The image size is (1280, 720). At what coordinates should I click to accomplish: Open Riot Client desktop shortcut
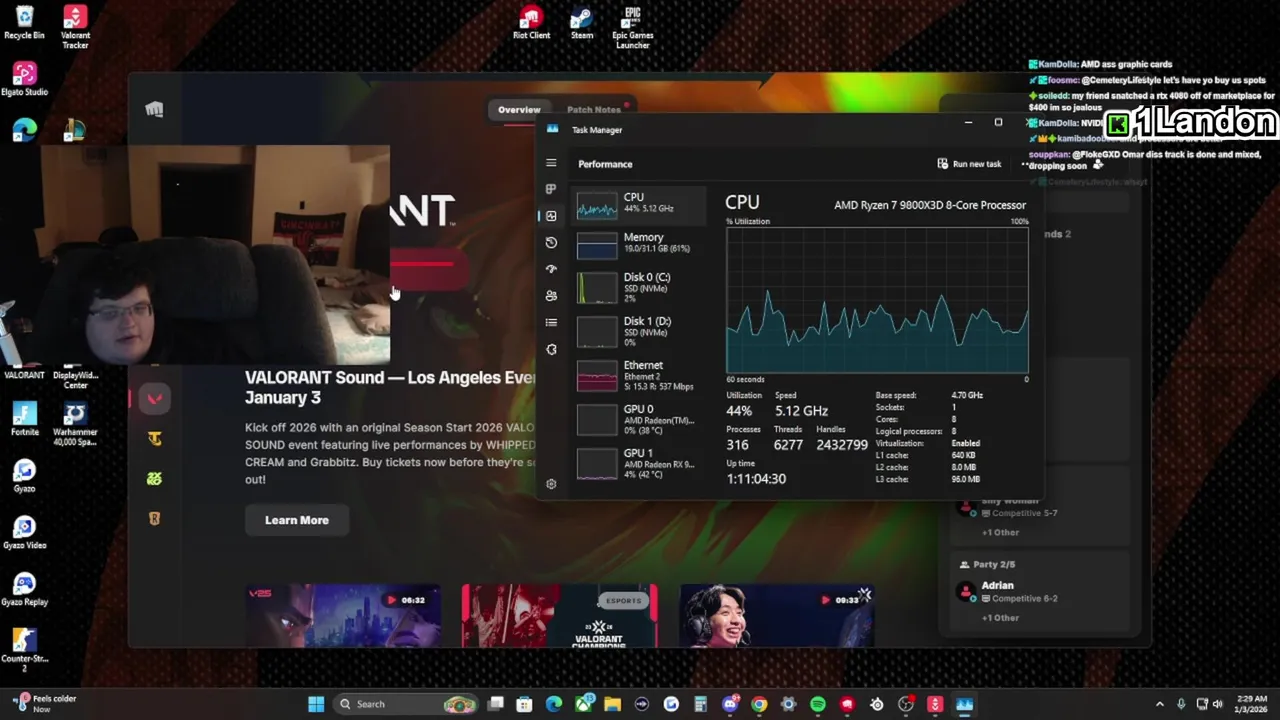pos(531,23)
